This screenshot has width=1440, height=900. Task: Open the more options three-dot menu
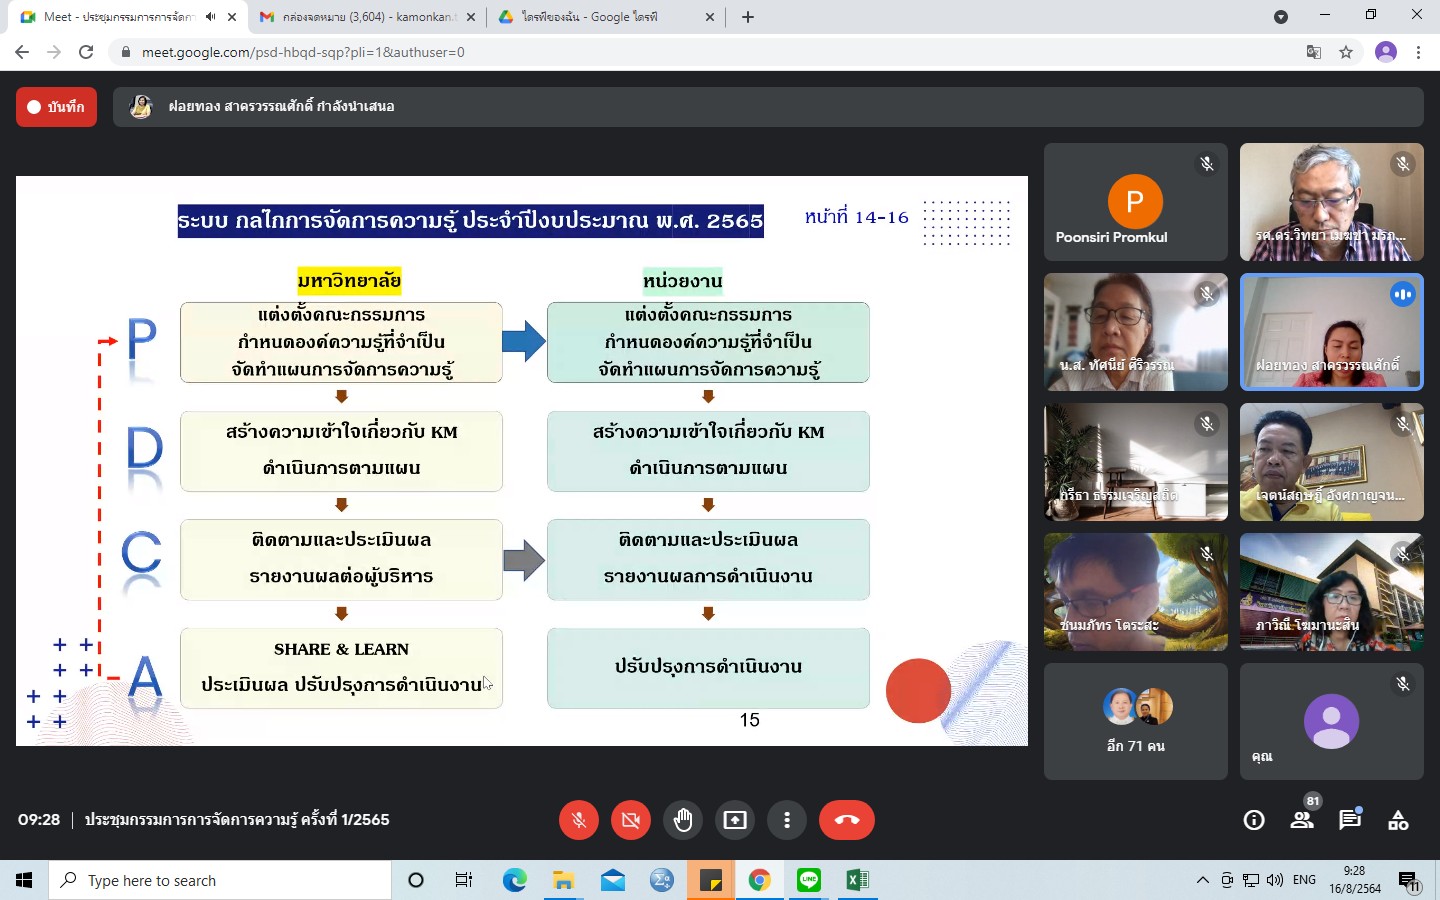[787, 820]
